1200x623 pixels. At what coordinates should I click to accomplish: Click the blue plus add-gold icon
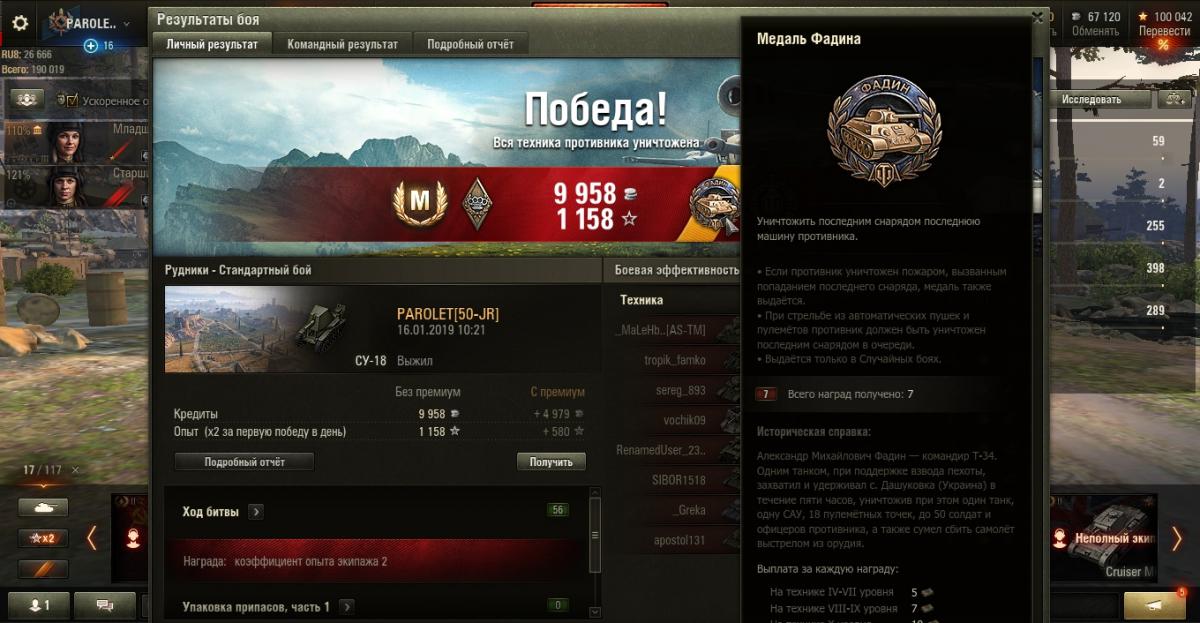tap(91, 45)
